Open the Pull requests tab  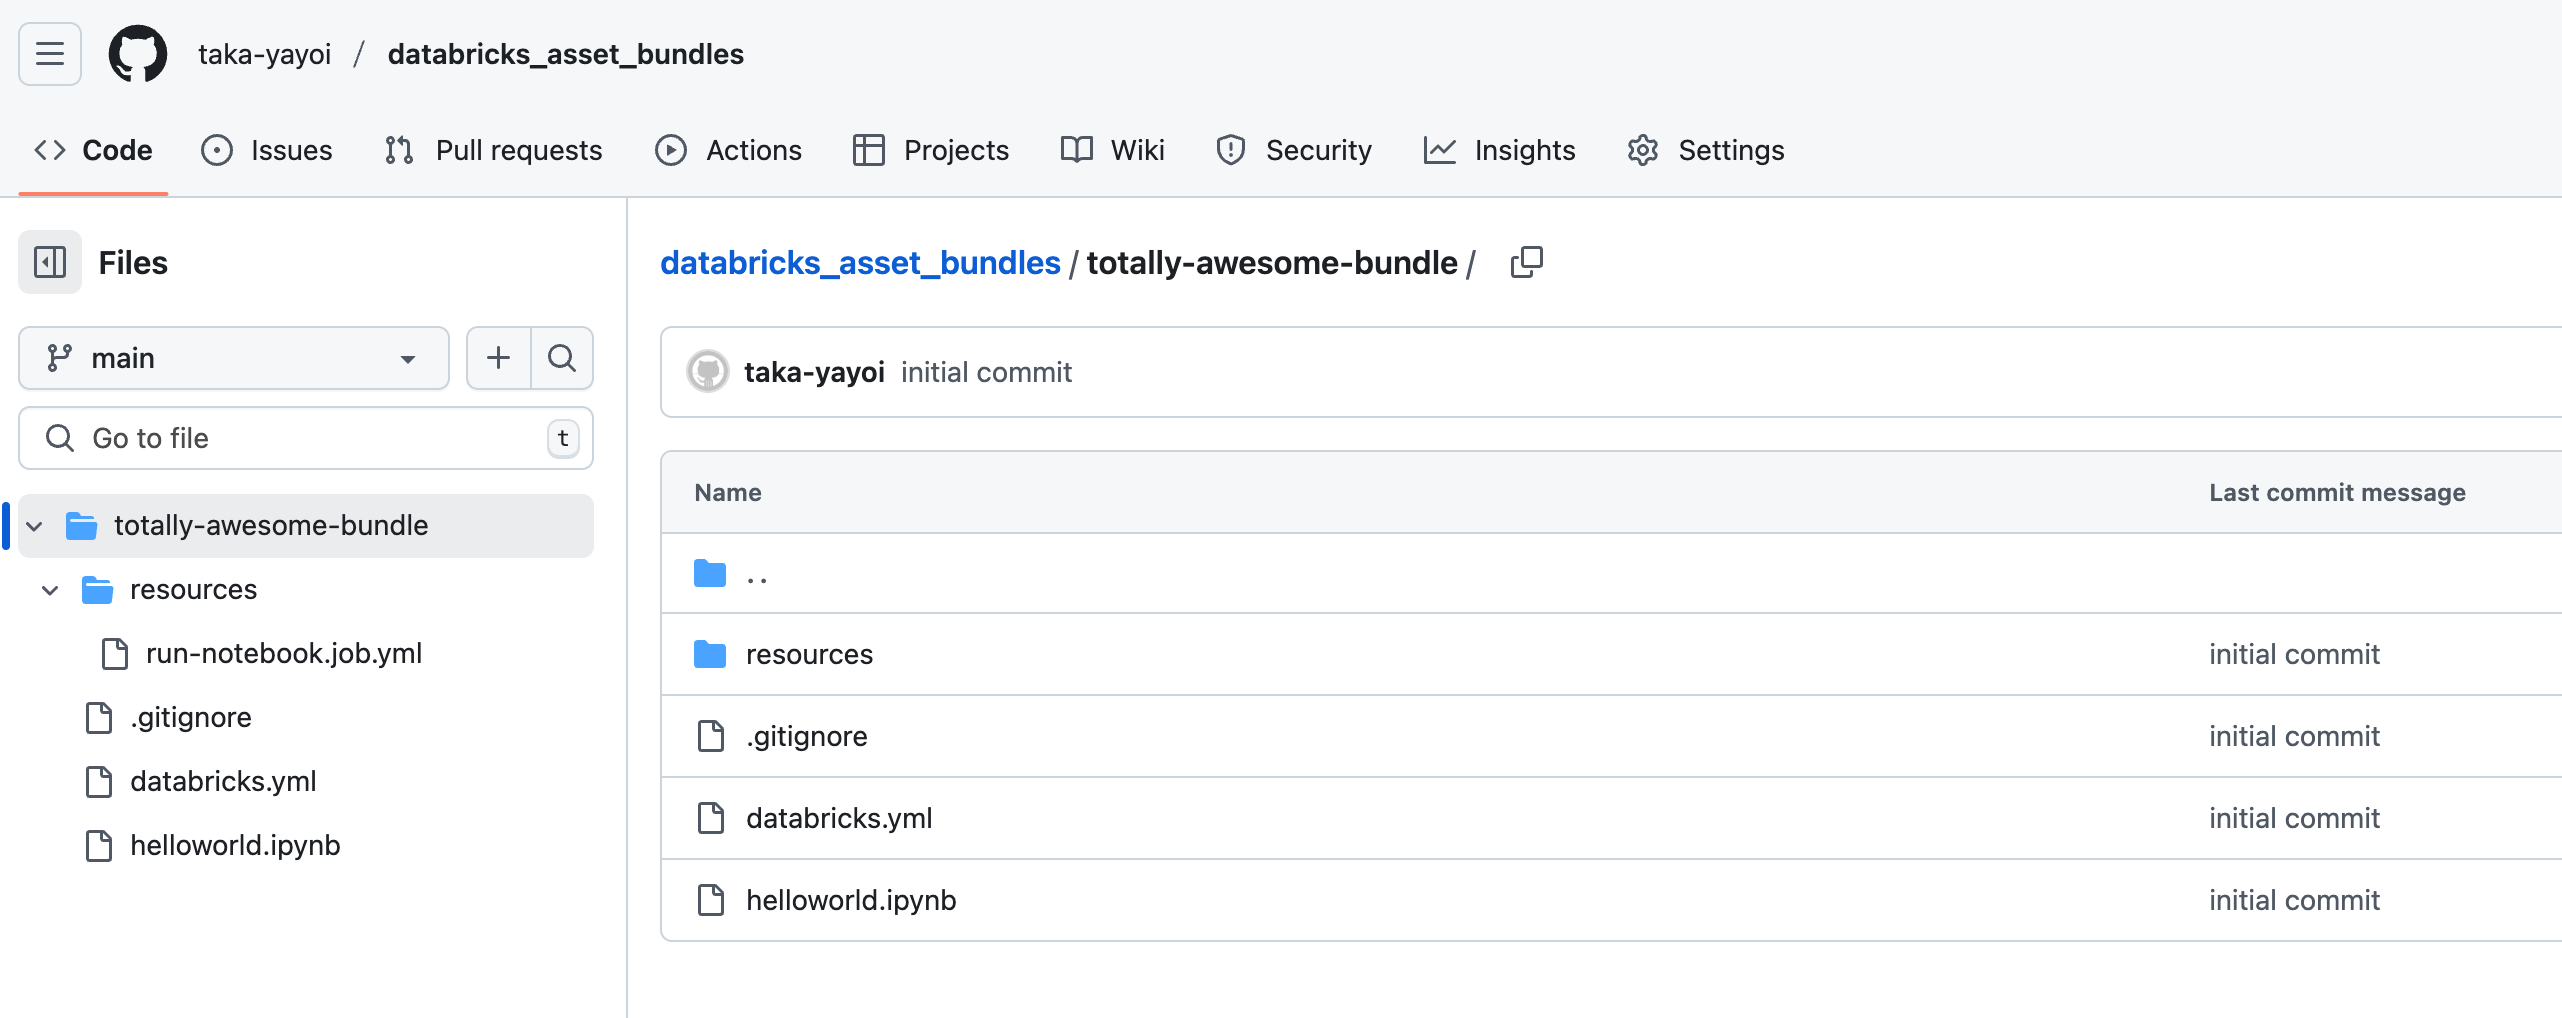494,150
